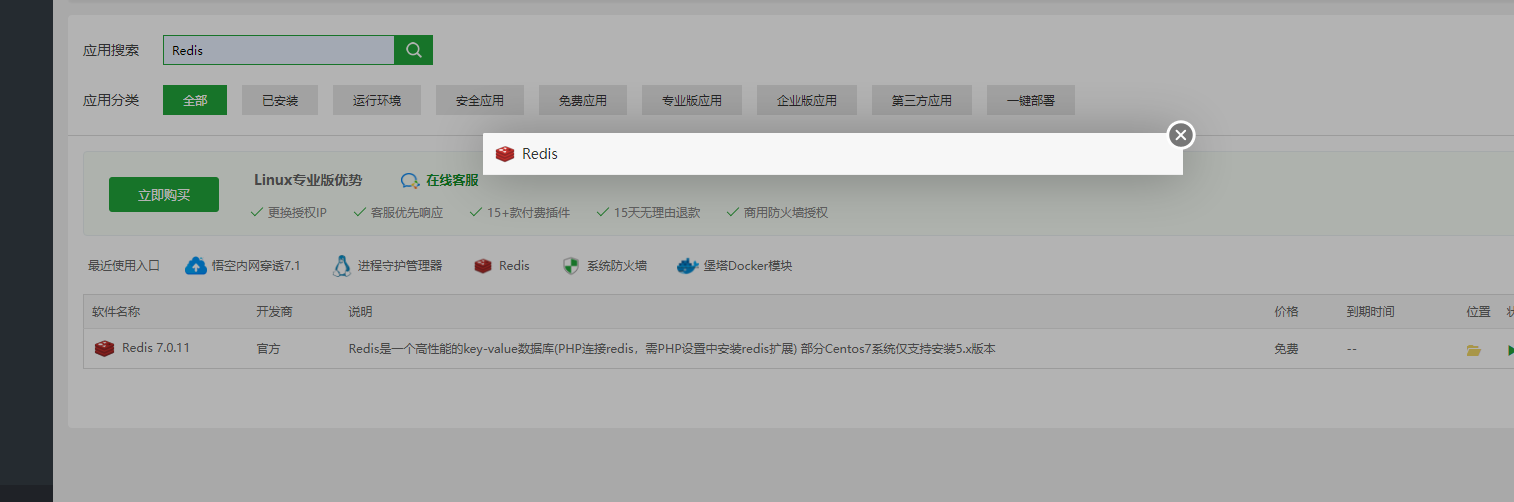The width and height of the screenshot is (1514, 502).
Task: Click the 15+款付费插件 benefit text
Action: coord(528,212)
